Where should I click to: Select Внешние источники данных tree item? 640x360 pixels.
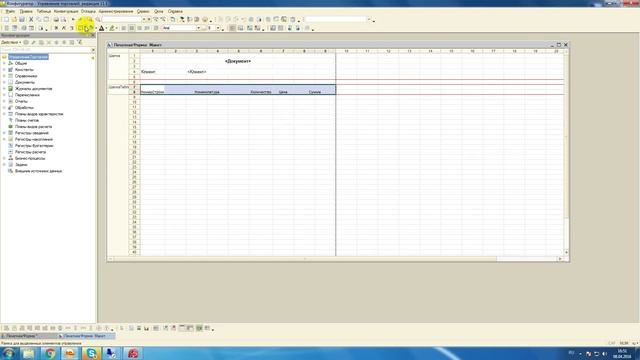click(x=38, y=171)
